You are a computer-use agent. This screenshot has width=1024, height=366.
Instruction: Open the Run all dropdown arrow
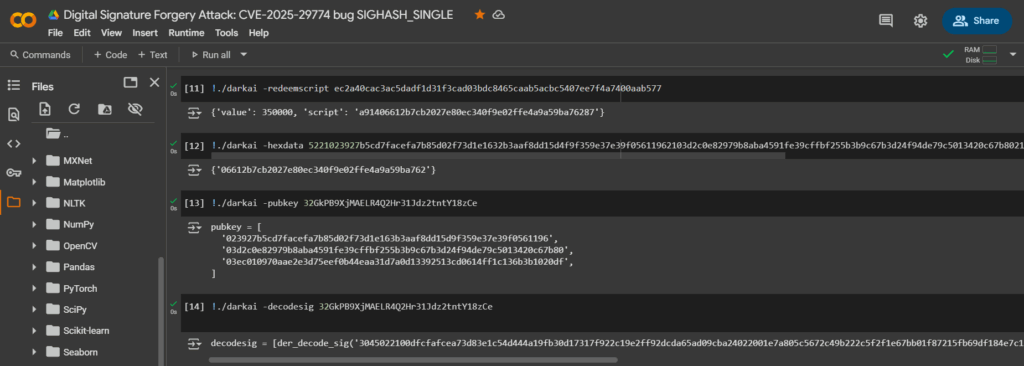(x=244, y=55)
